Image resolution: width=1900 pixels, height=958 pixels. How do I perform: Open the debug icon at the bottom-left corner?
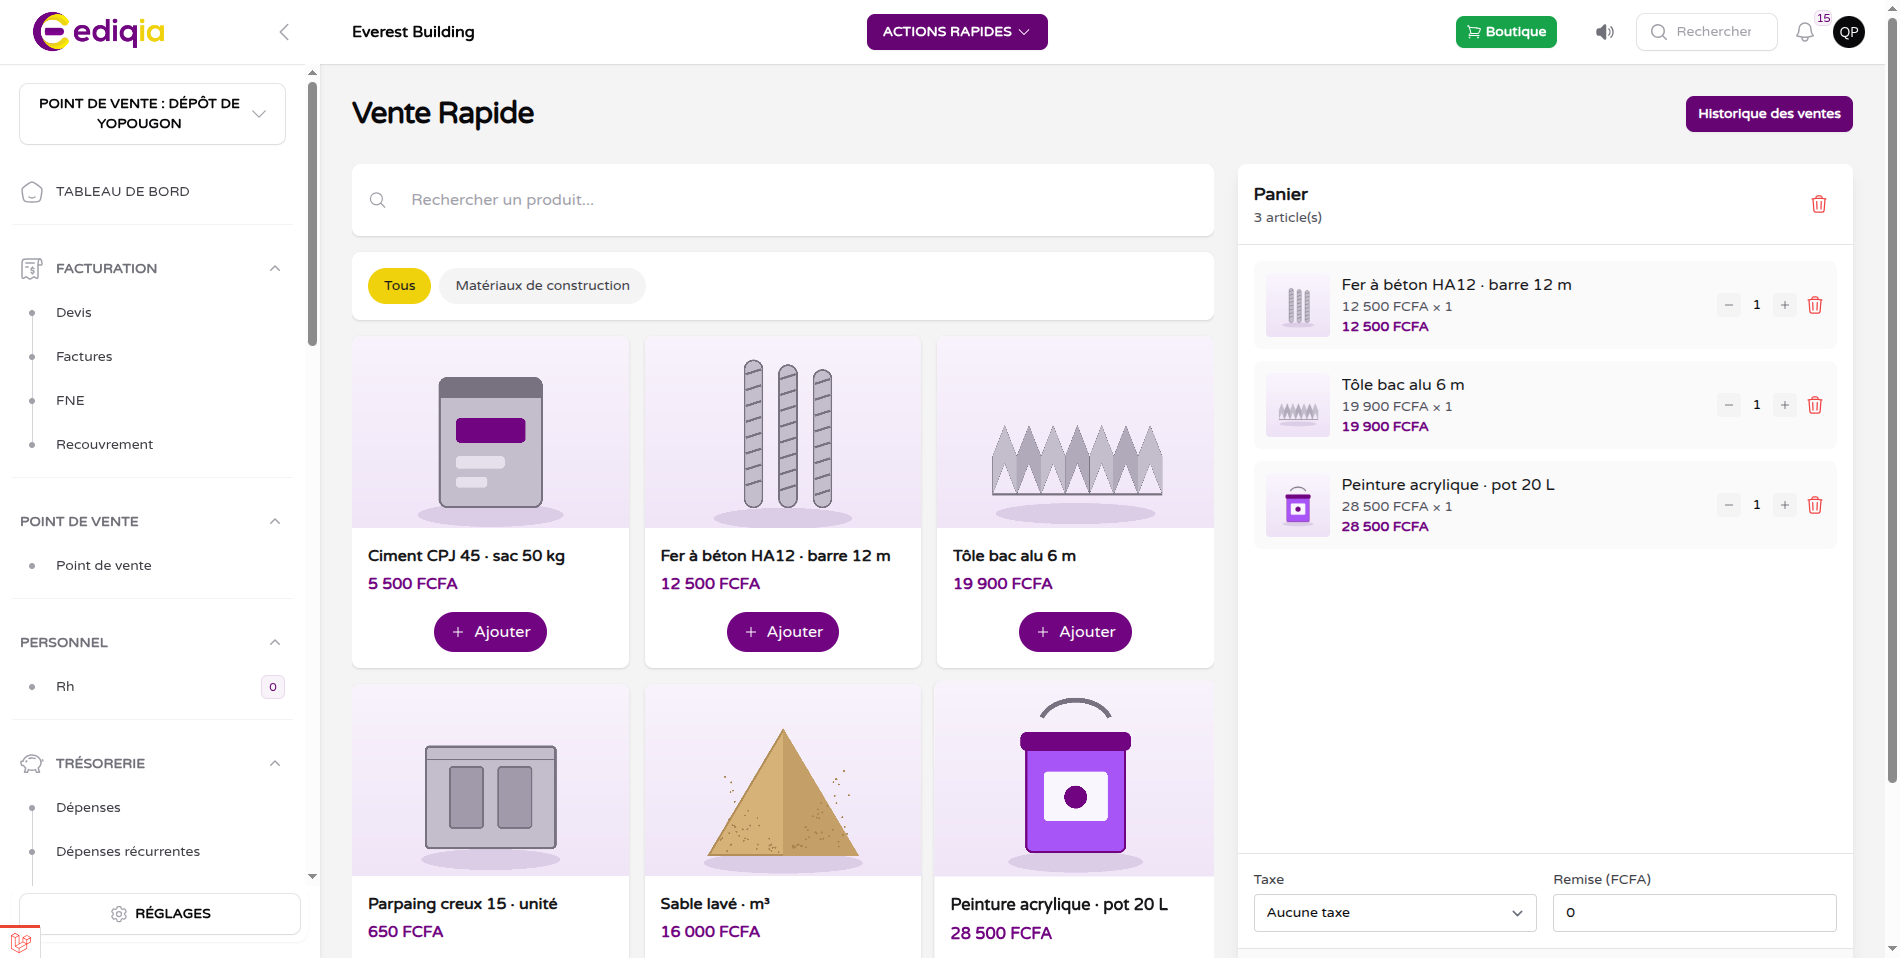point(20,942)
